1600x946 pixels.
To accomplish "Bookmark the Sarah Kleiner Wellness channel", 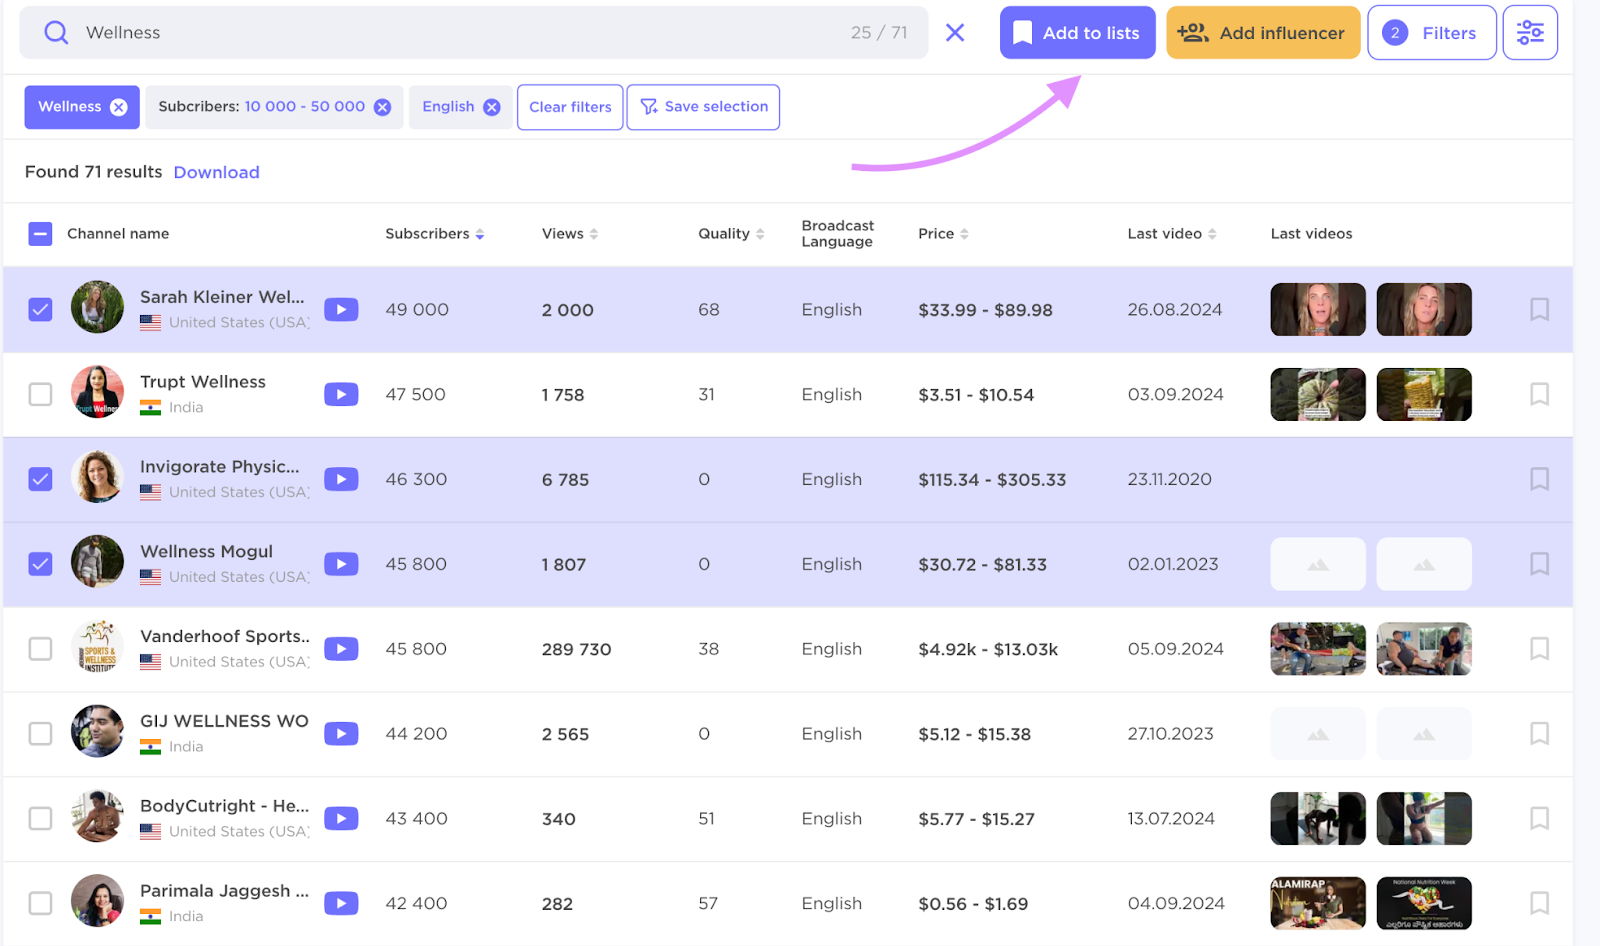I will [x=1538, y=309].
